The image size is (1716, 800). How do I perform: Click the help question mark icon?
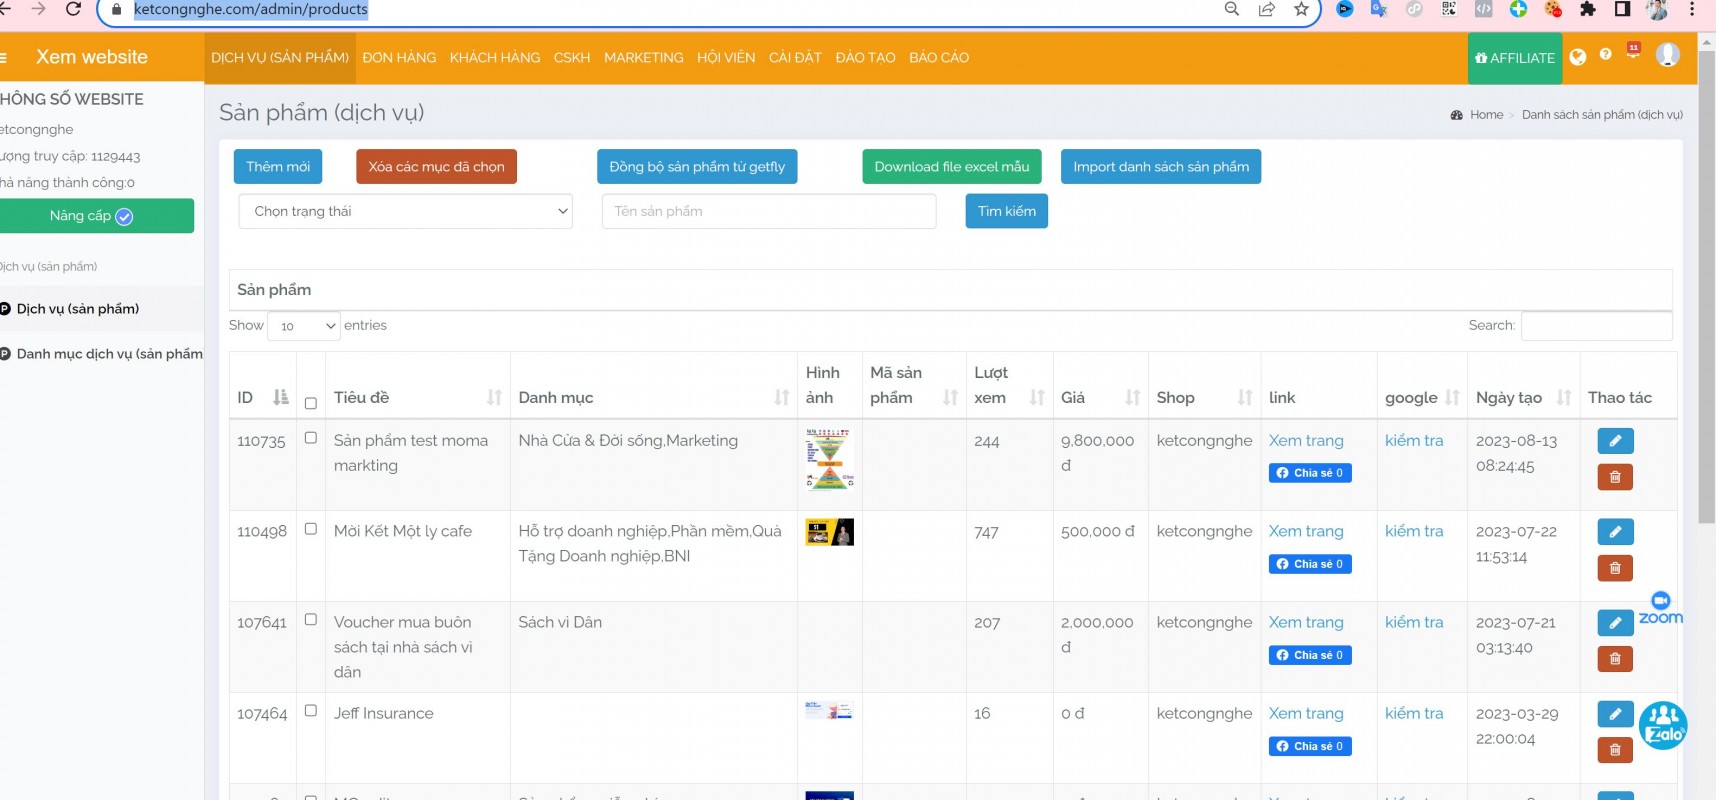coord(1606,55)
